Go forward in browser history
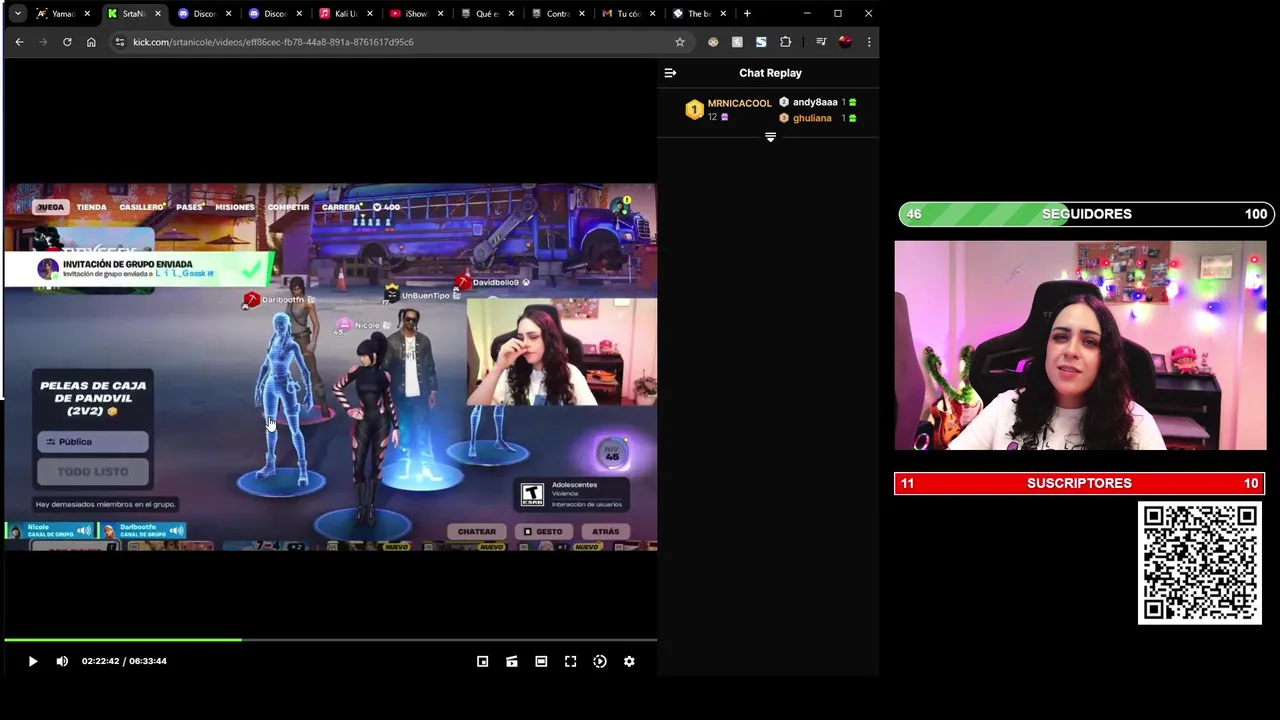Screen dimensions: 1280x720 (43, 42)
